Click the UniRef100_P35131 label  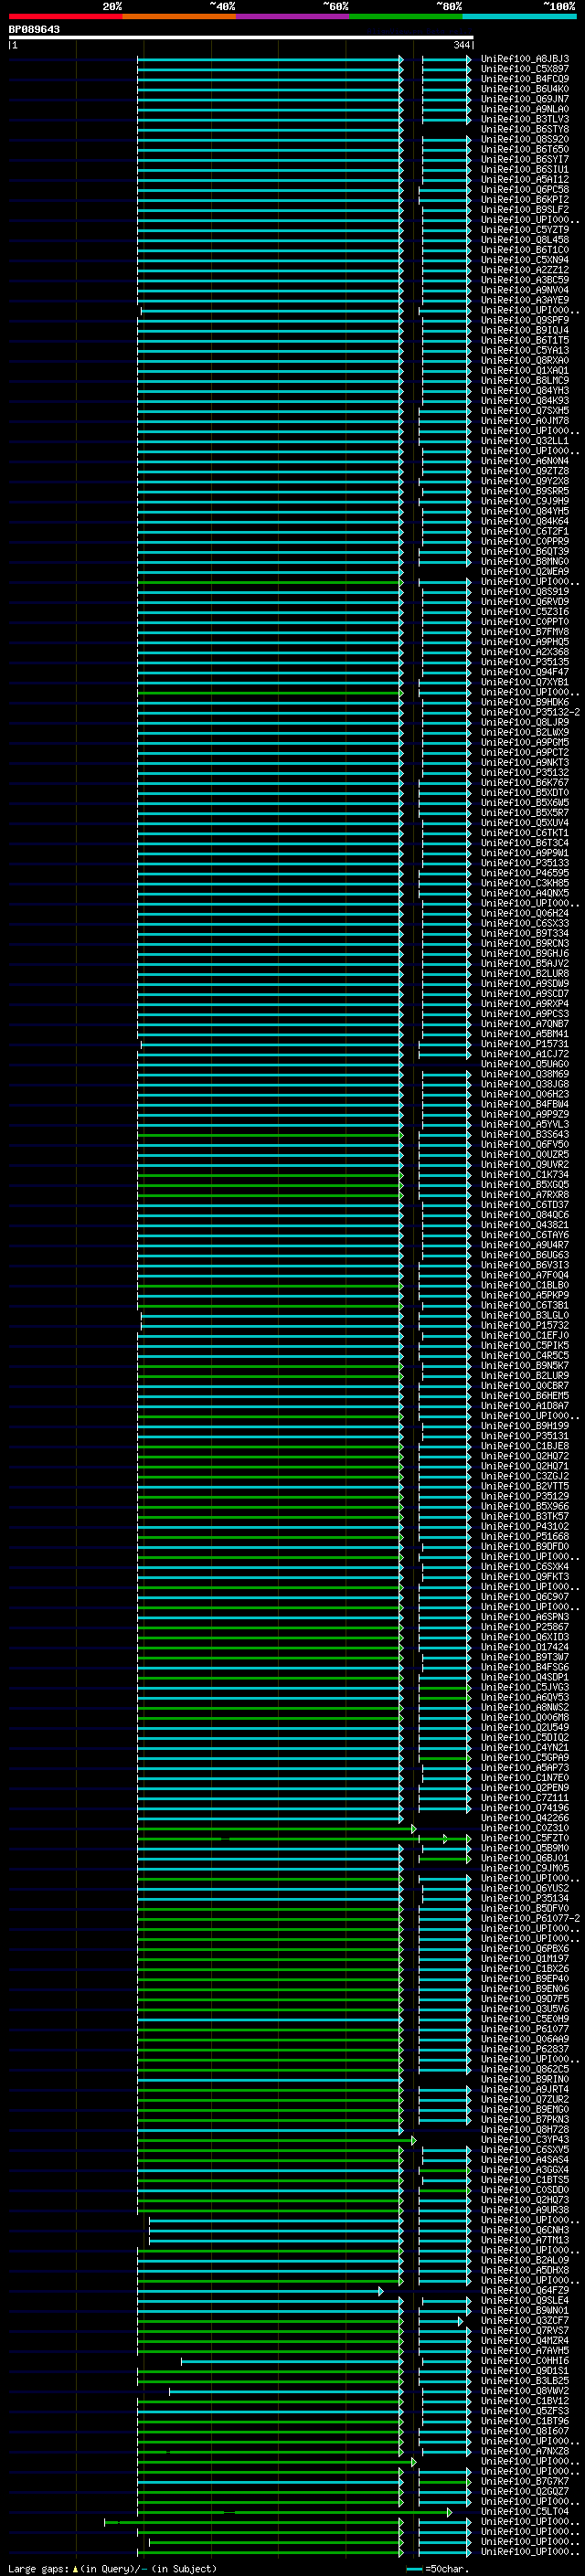click(x=525, y=1436)
